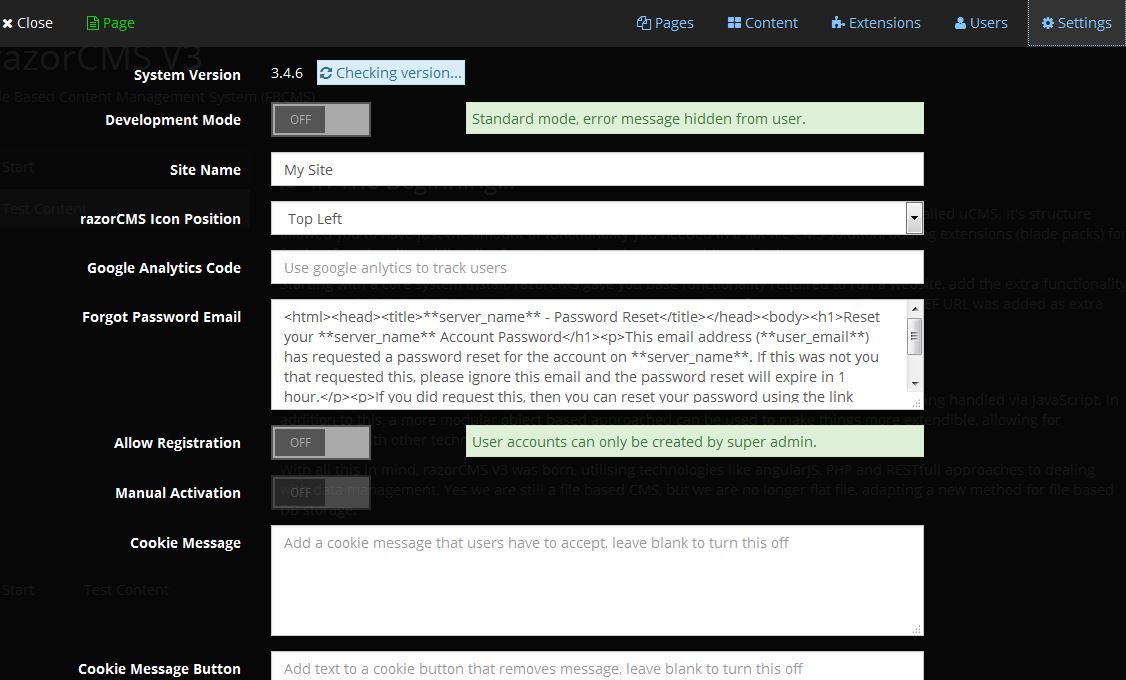Open the razorCMS Icon Position dropdown
The image size is (1126, 680).
597,218
